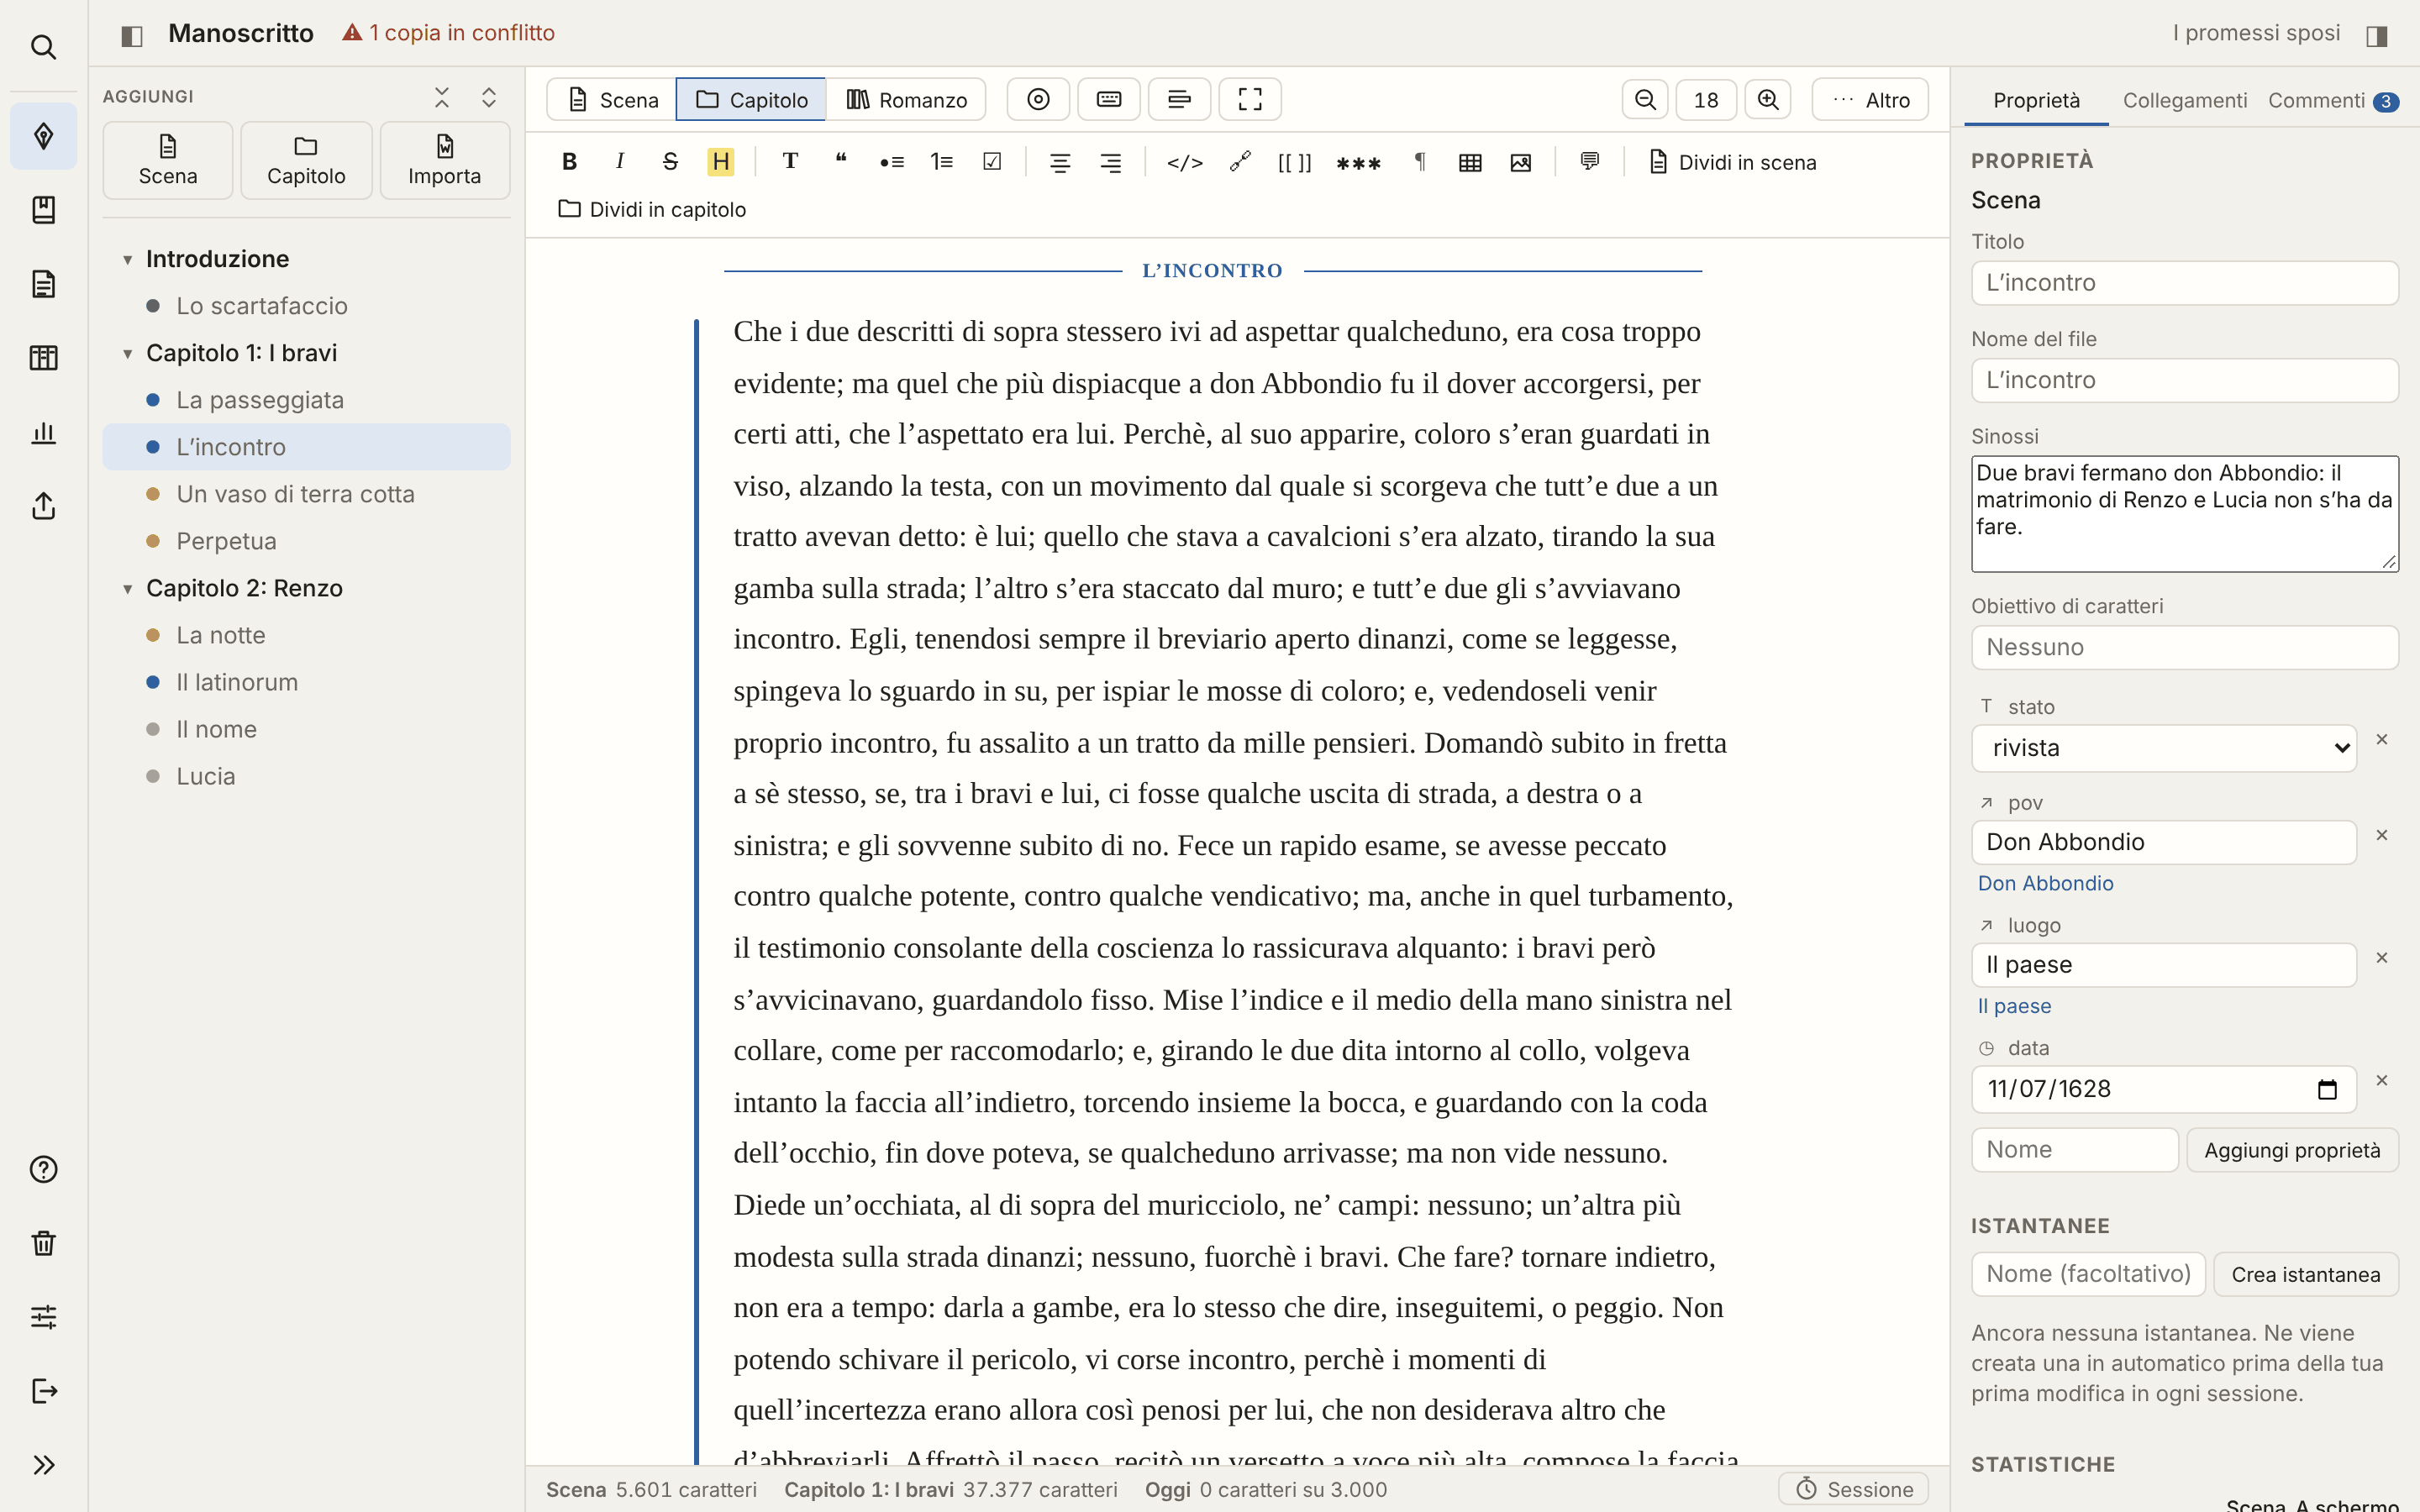This screenshot has width=2420, height=1512.
Task: Insert a bulleted list
Action: coord(891,162)
